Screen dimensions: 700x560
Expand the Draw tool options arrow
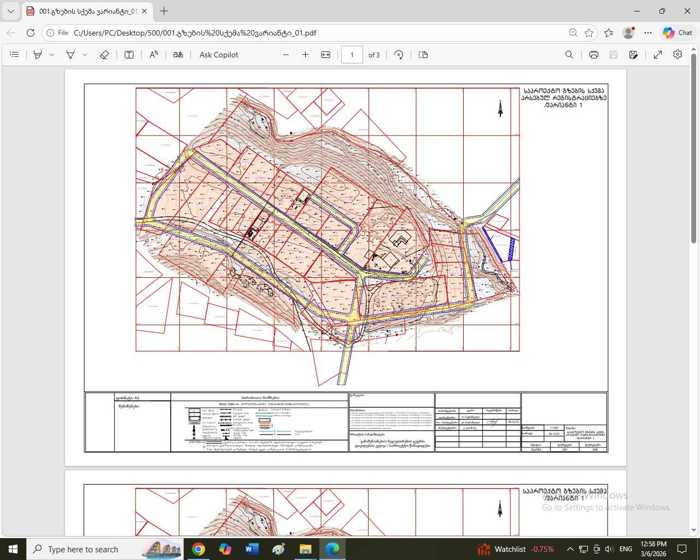click(84, 55)
